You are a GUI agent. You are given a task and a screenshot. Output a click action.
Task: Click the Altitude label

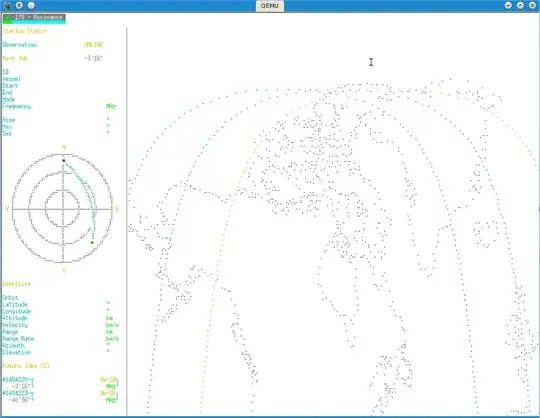pos(15,318)
